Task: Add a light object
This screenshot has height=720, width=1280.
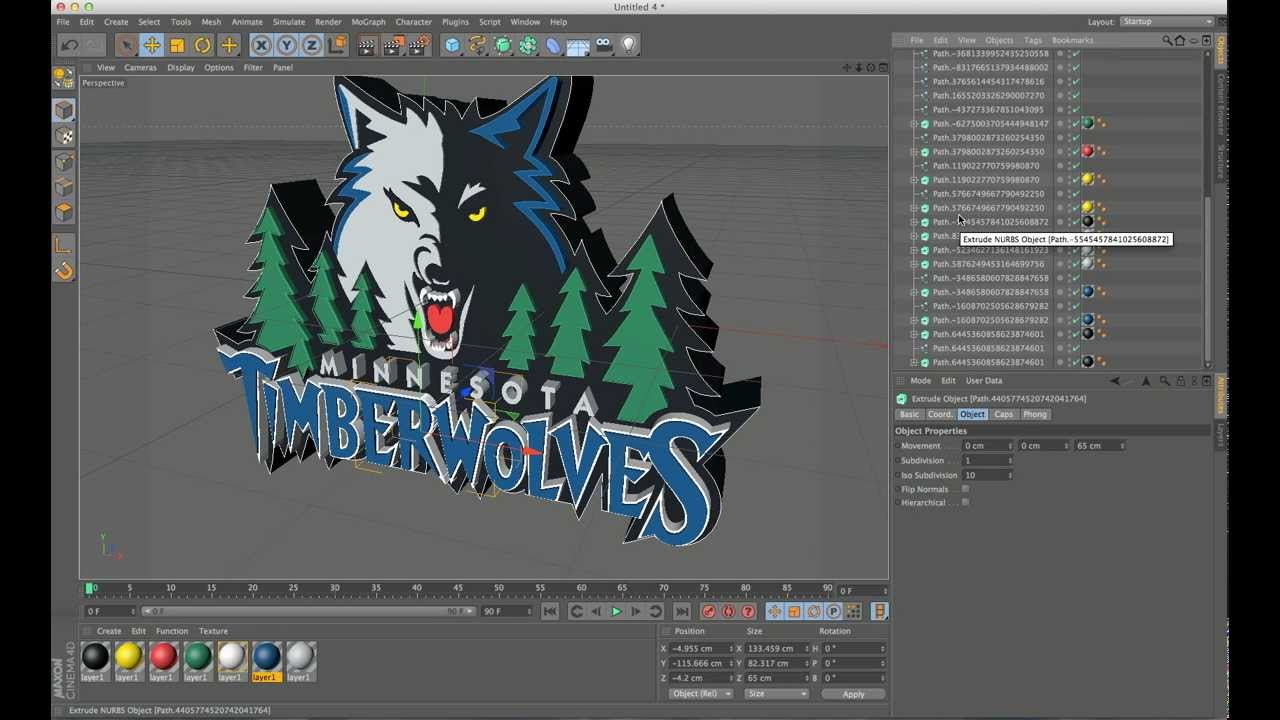Action: 629,45
